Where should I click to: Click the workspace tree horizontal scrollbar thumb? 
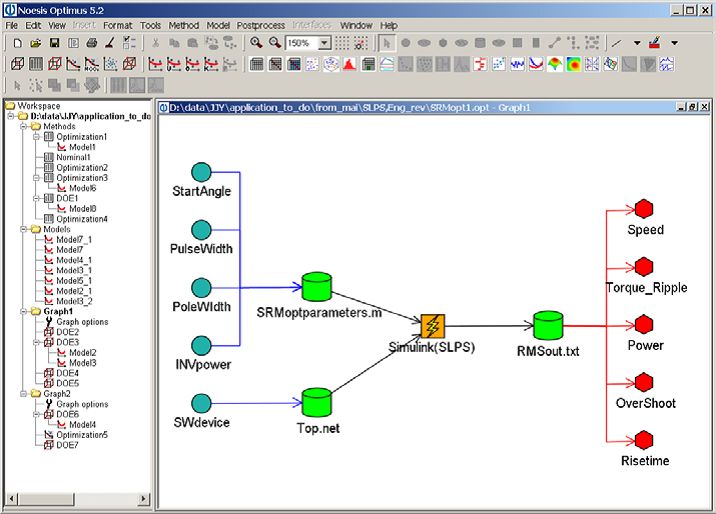[x=46, y=498]
